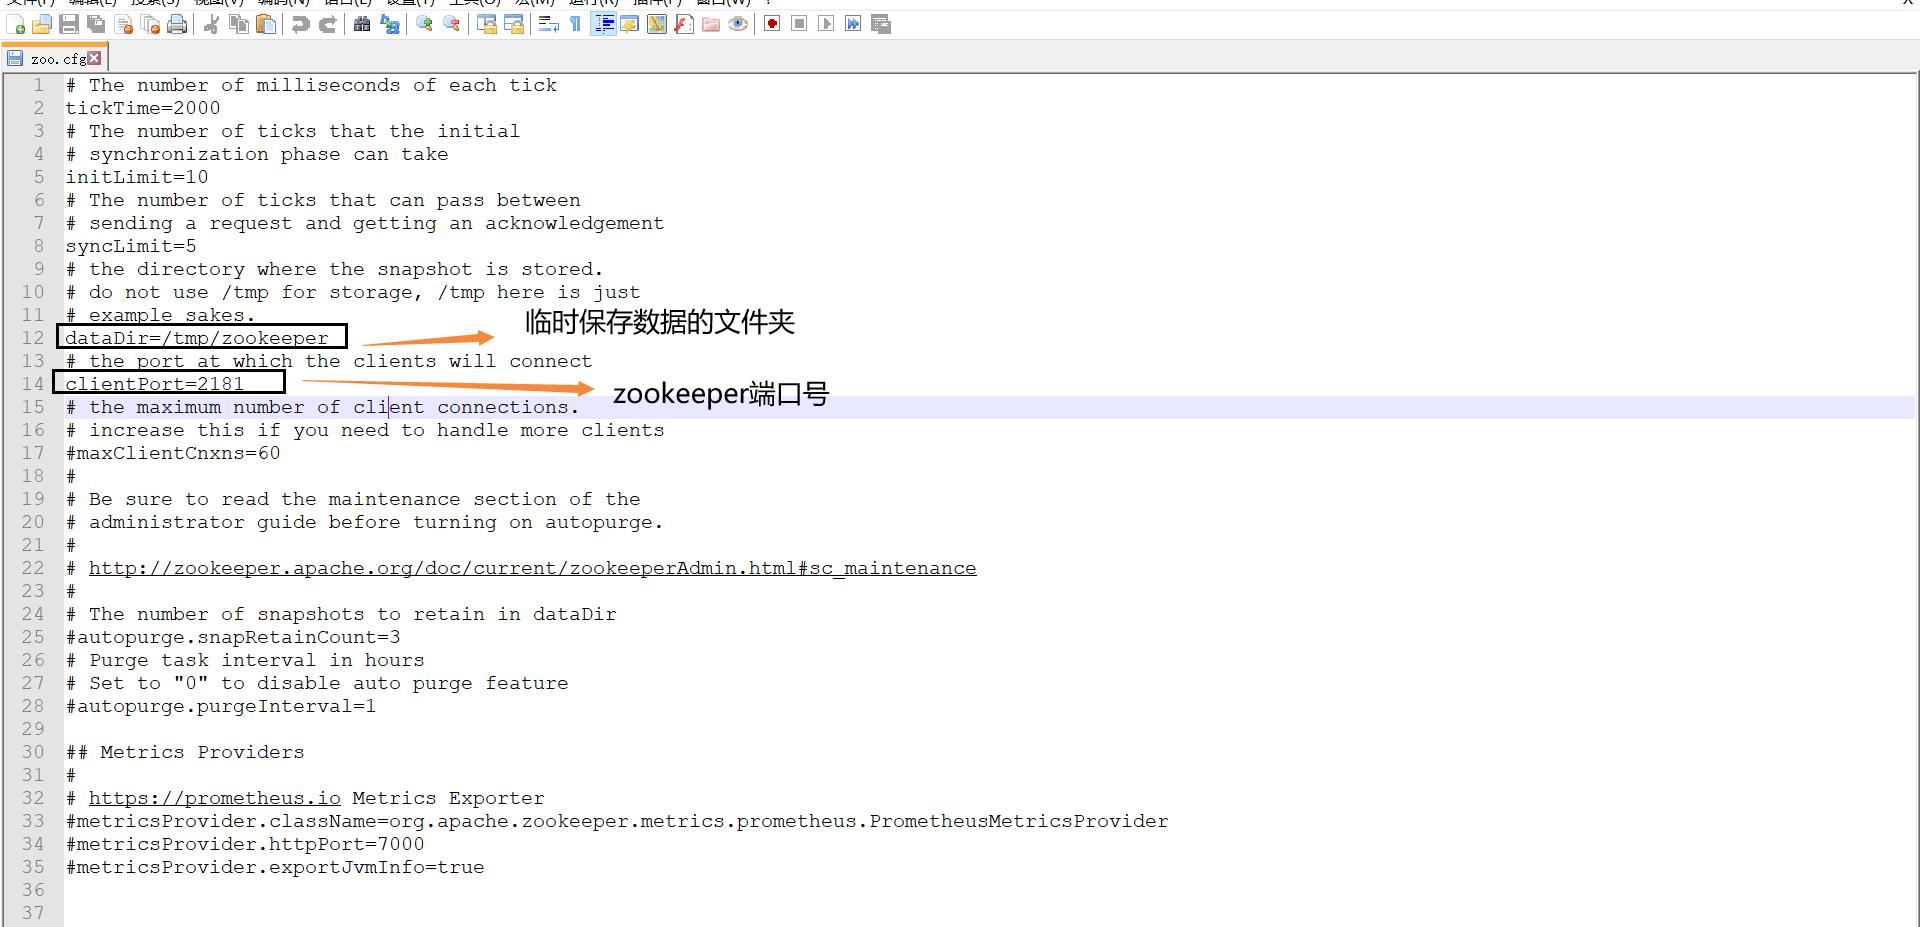Open the Folder as Workspace icon
This screenshot has height=927, width=1920.
[711, 24]
